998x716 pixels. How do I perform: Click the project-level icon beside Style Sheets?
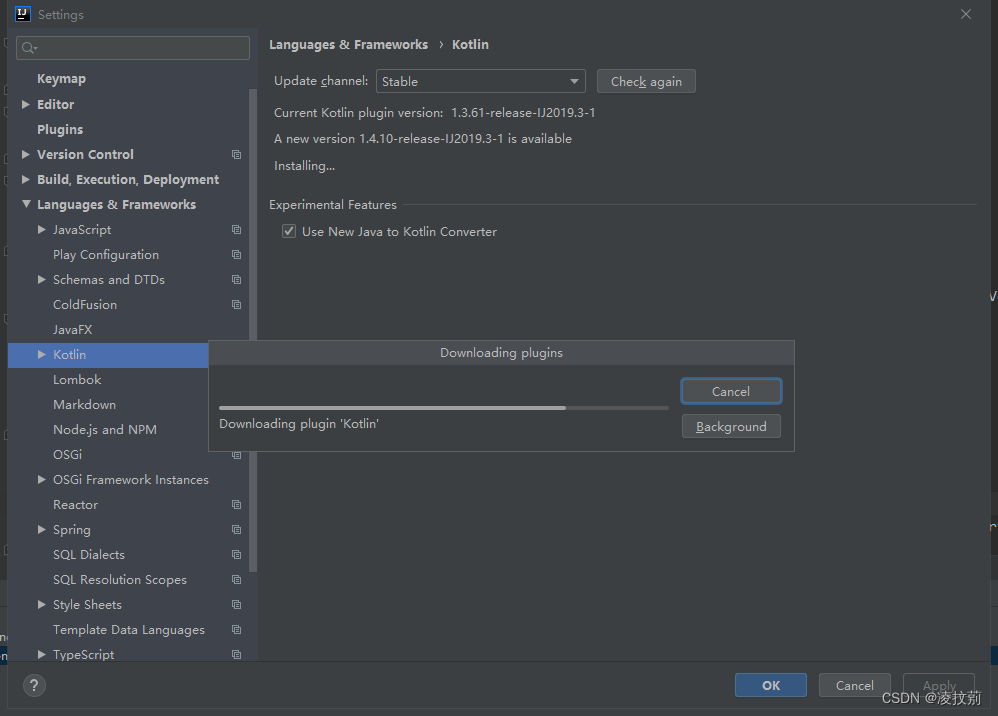(x=236, y=605)
